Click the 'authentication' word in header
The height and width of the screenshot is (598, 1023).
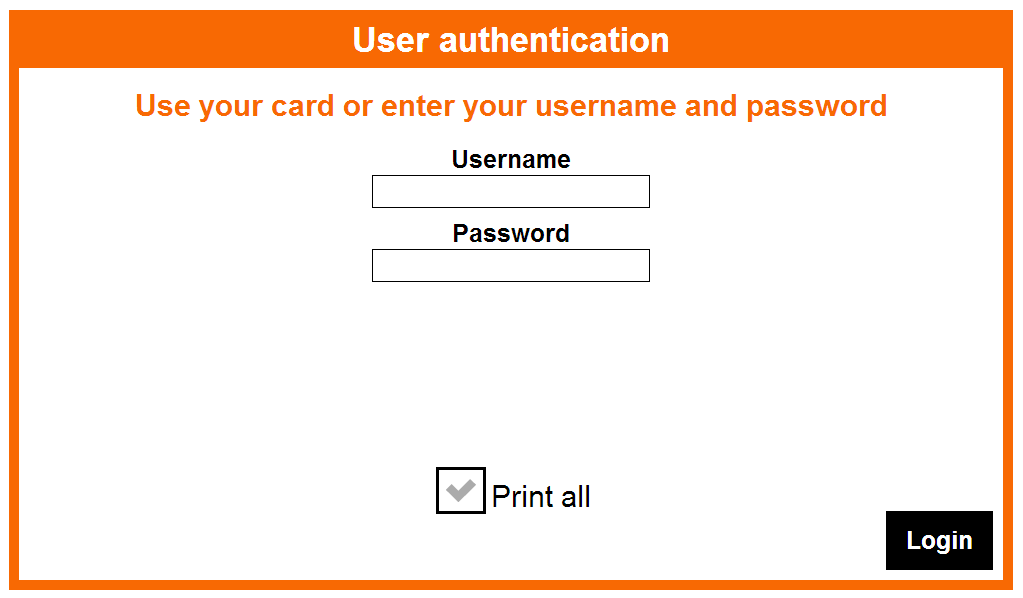pyautogui.click(x=554, y=40)
